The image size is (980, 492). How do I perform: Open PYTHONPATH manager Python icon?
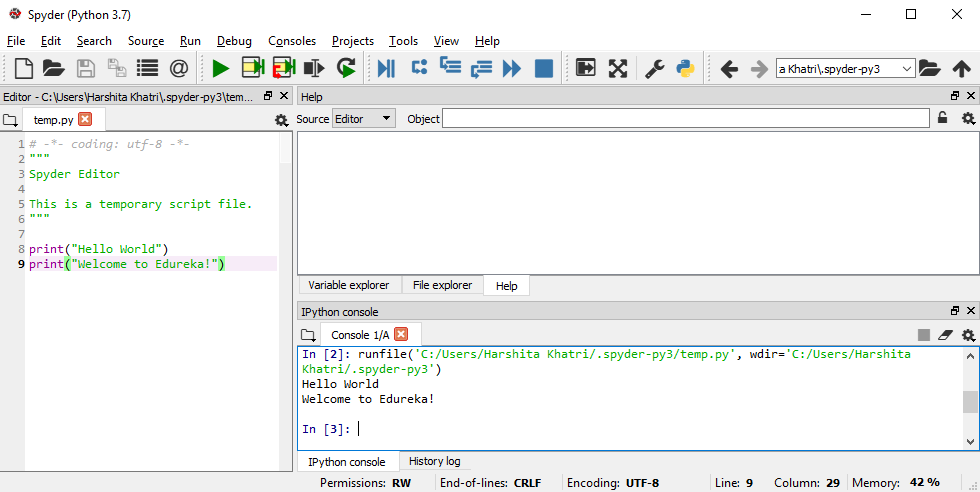click(x=686, y=68)
